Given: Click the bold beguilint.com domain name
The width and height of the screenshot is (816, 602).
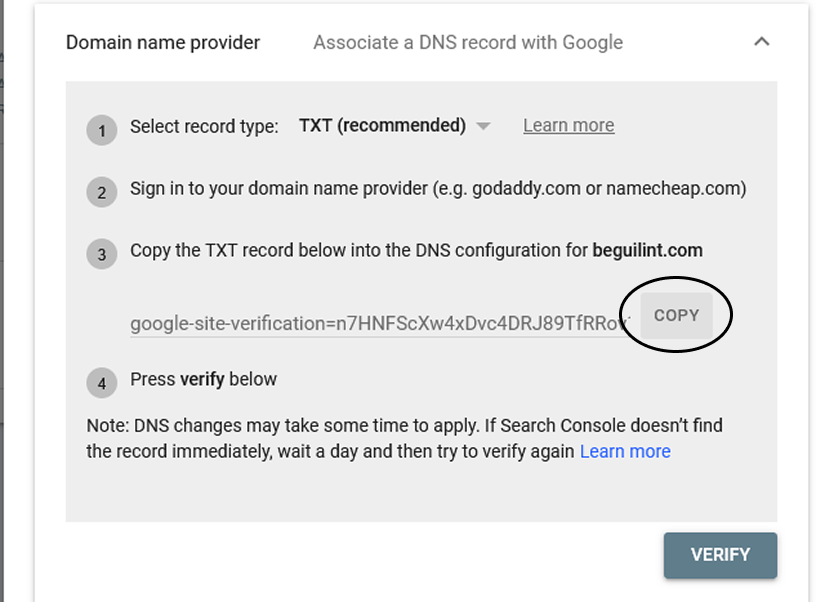Looking at the screenshot, I should point(647,250).
